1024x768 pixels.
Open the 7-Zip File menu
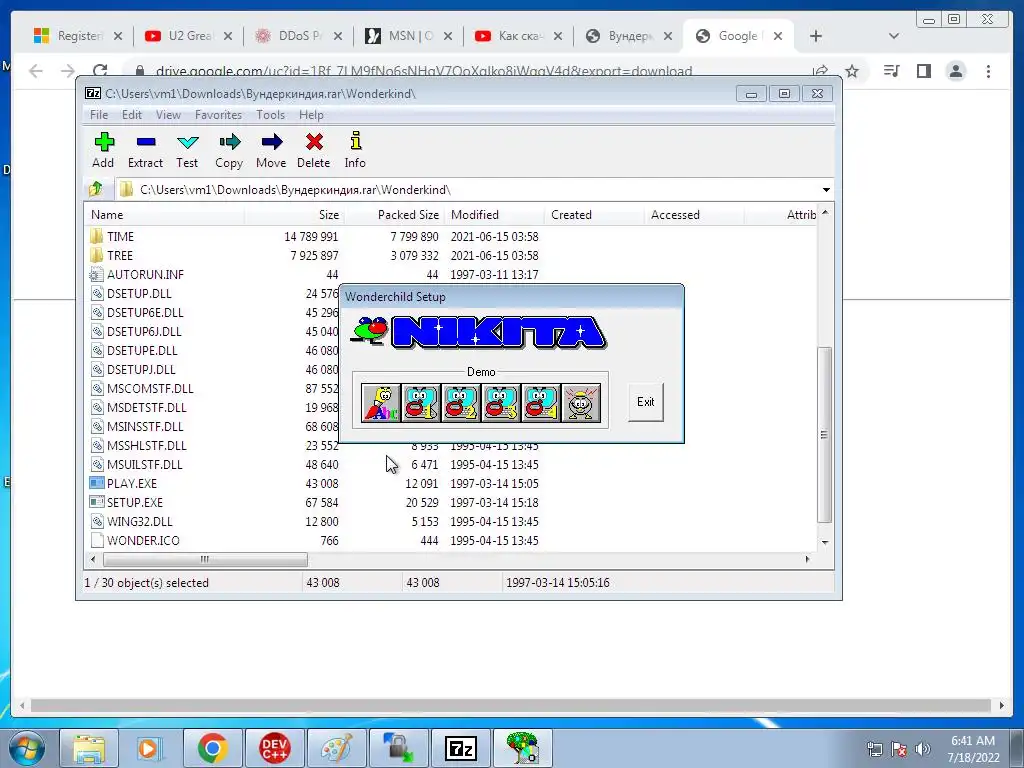pyautogui.click(x=99, y=115)
